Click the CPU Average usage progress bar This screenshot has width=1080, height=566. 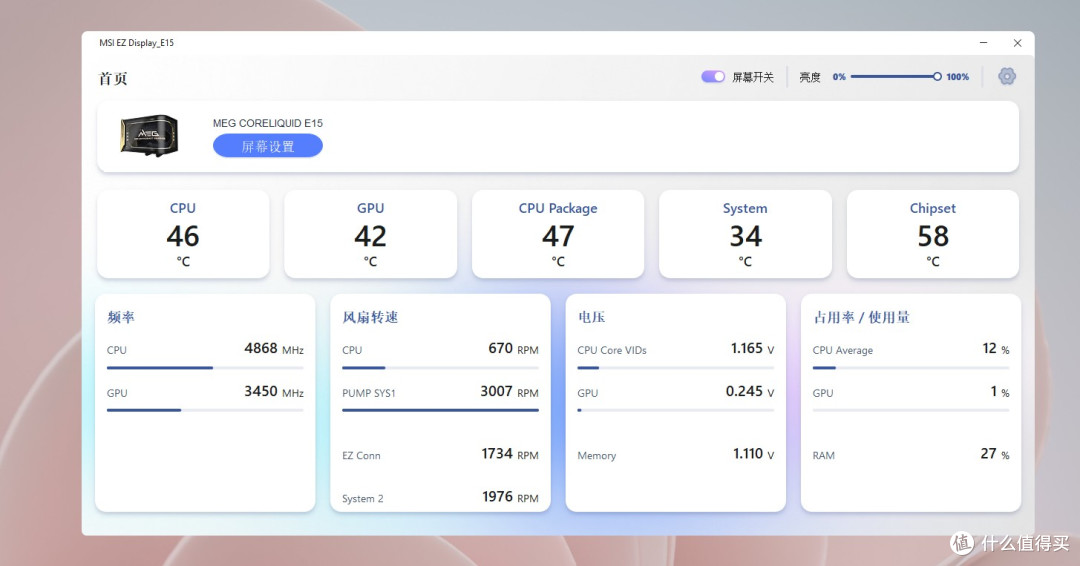click(x=911, y=368)
